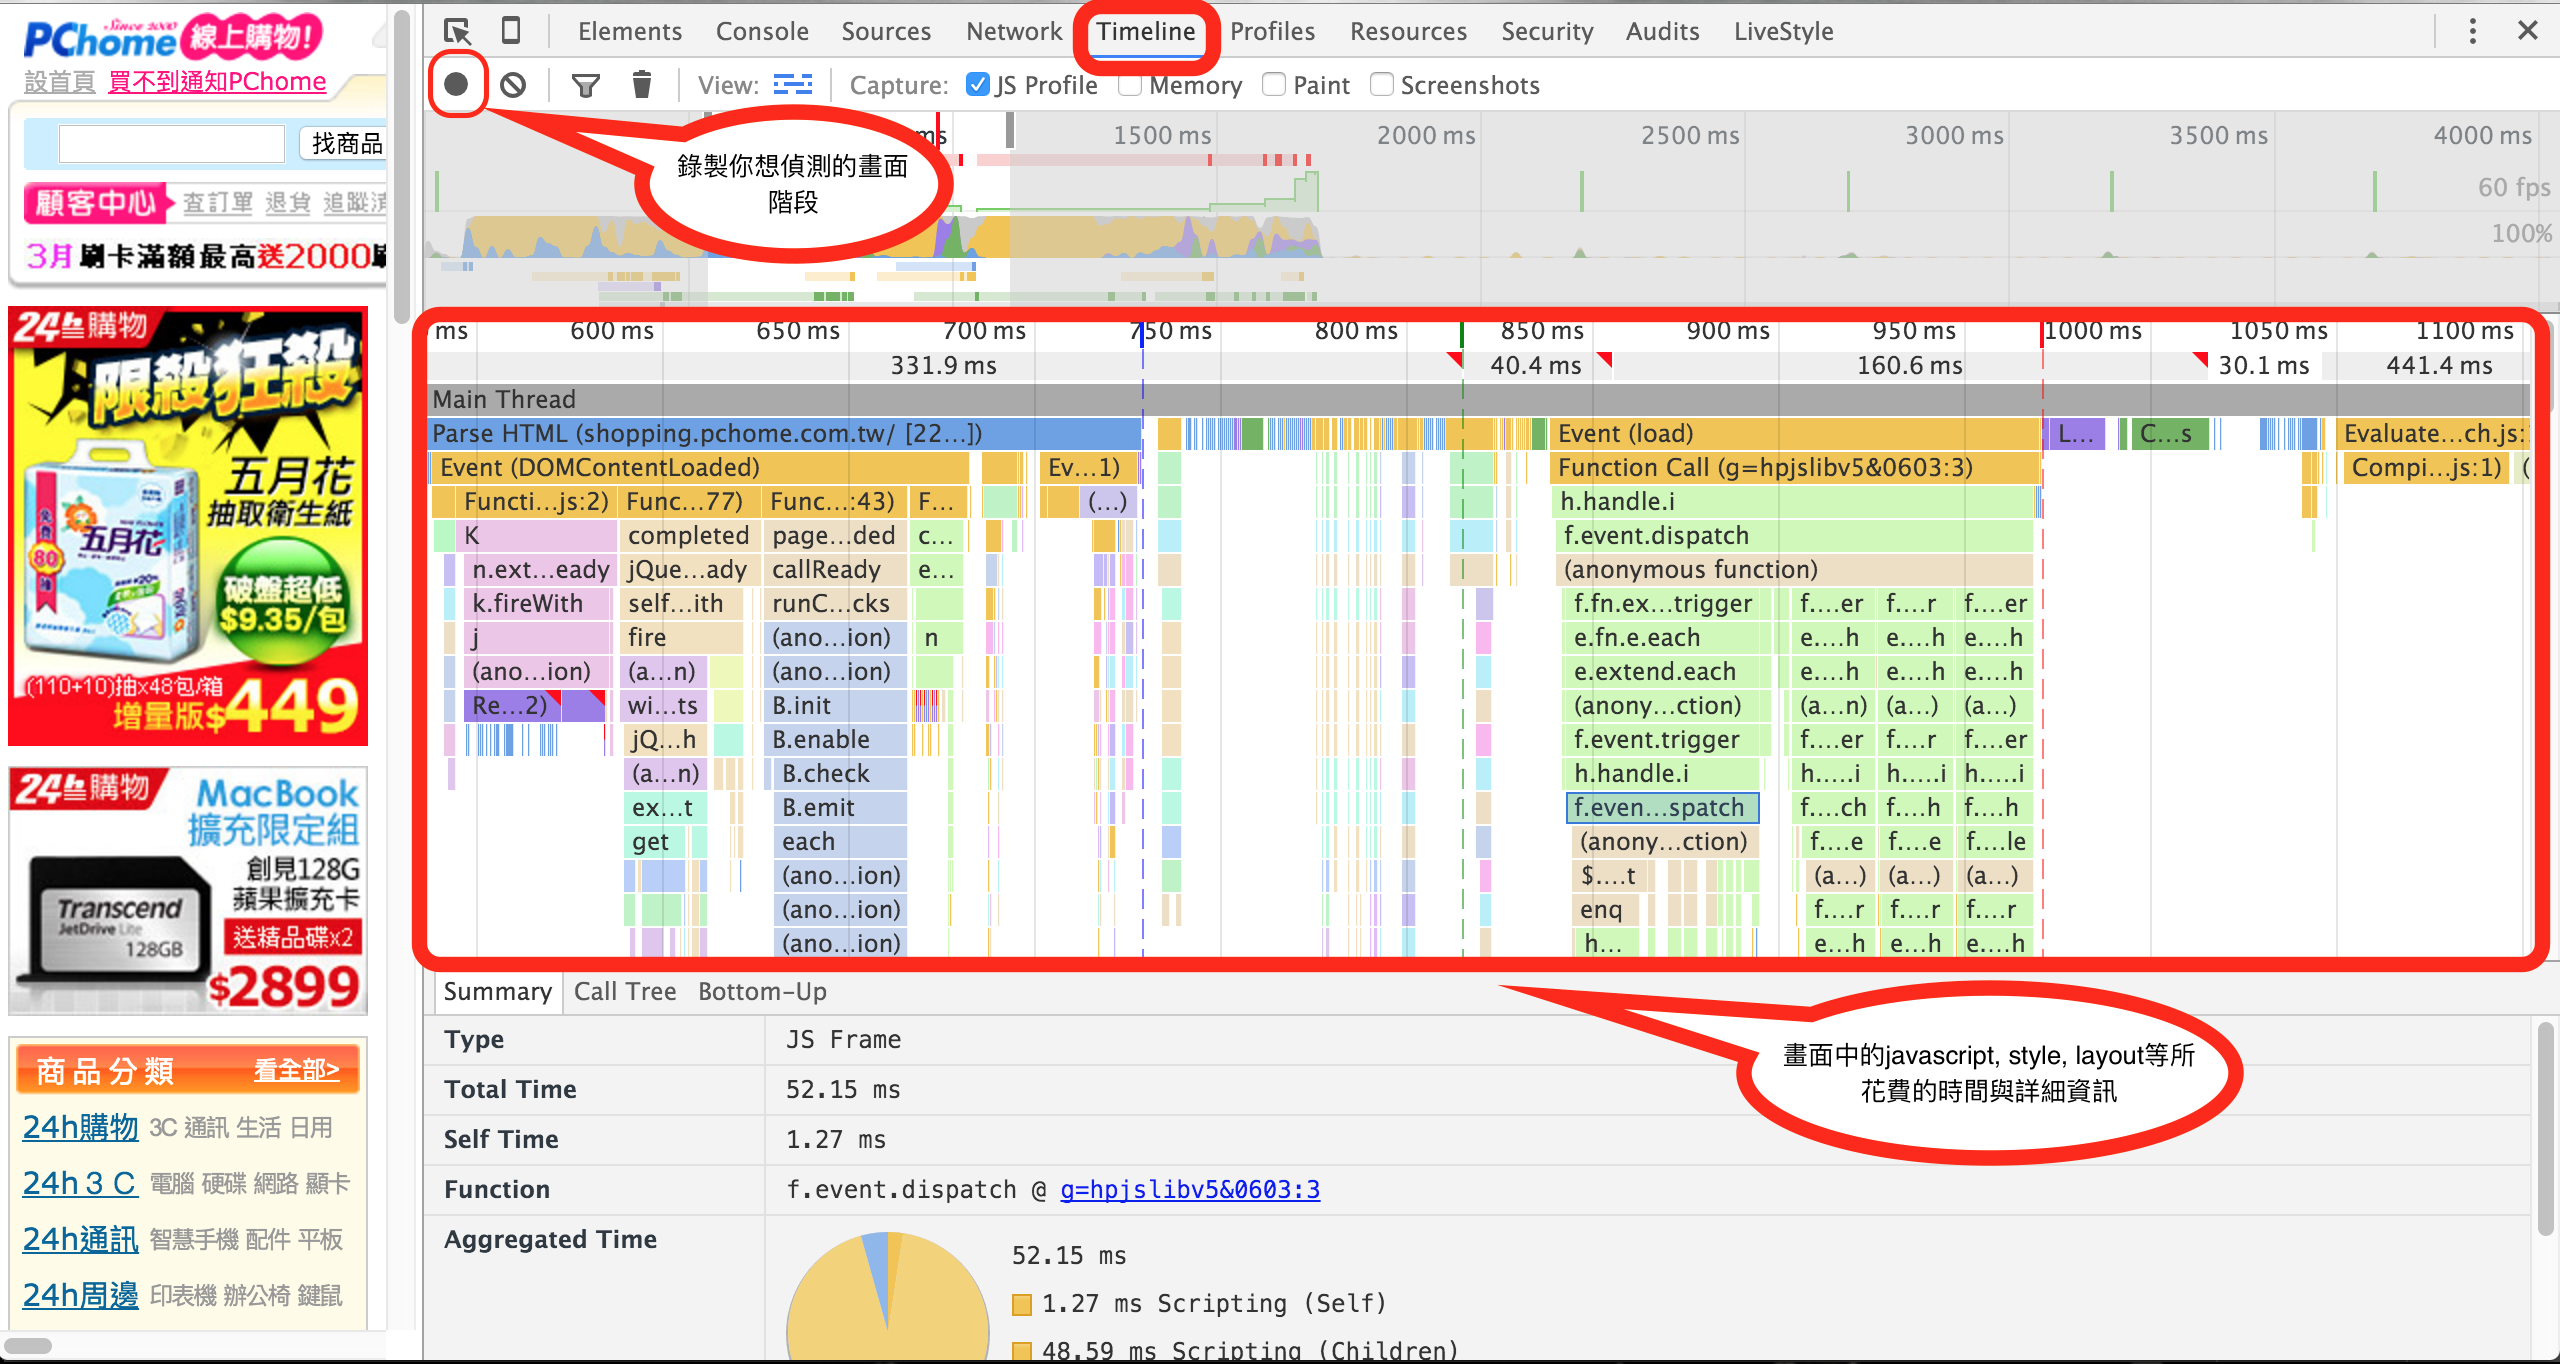Open the 五月花 tissue advertisement banner
2560x1364 pixels.
coord(188,526)
